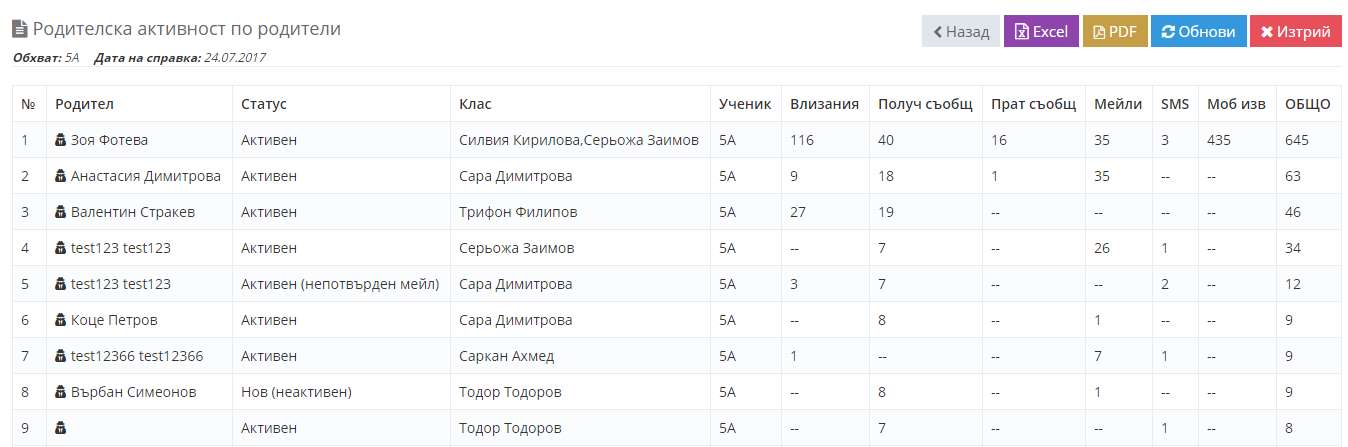
Task: Go back with the Назад button
Action: [x=960, y=31]
